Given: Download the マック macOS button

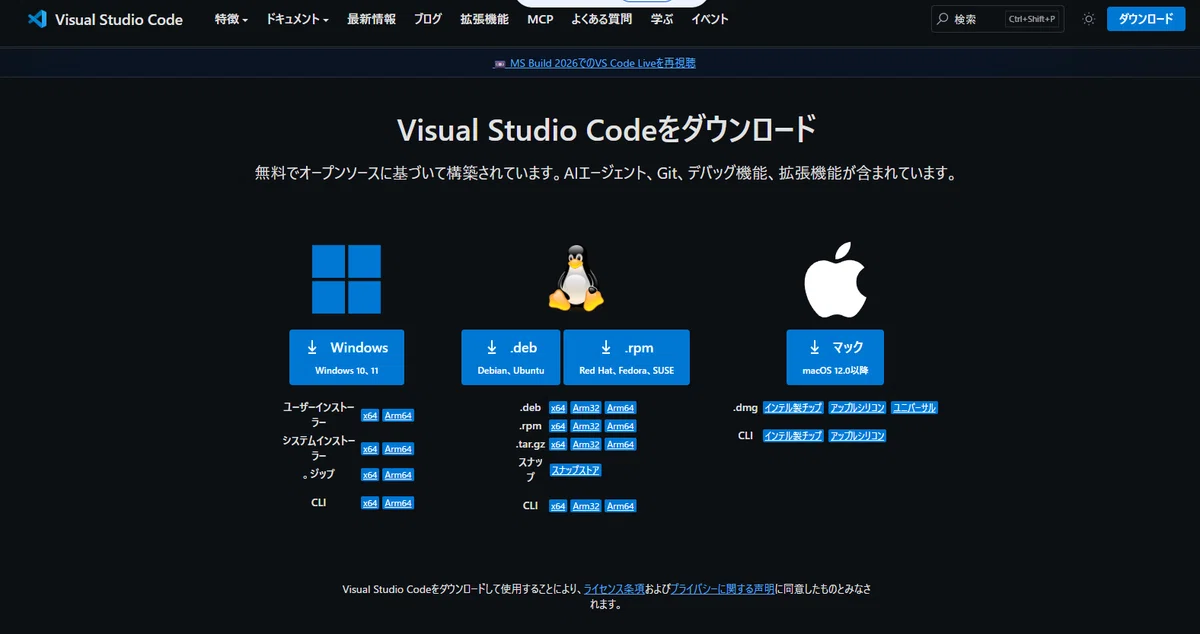Looking at the screenshot, I should (x=835, y=357).
